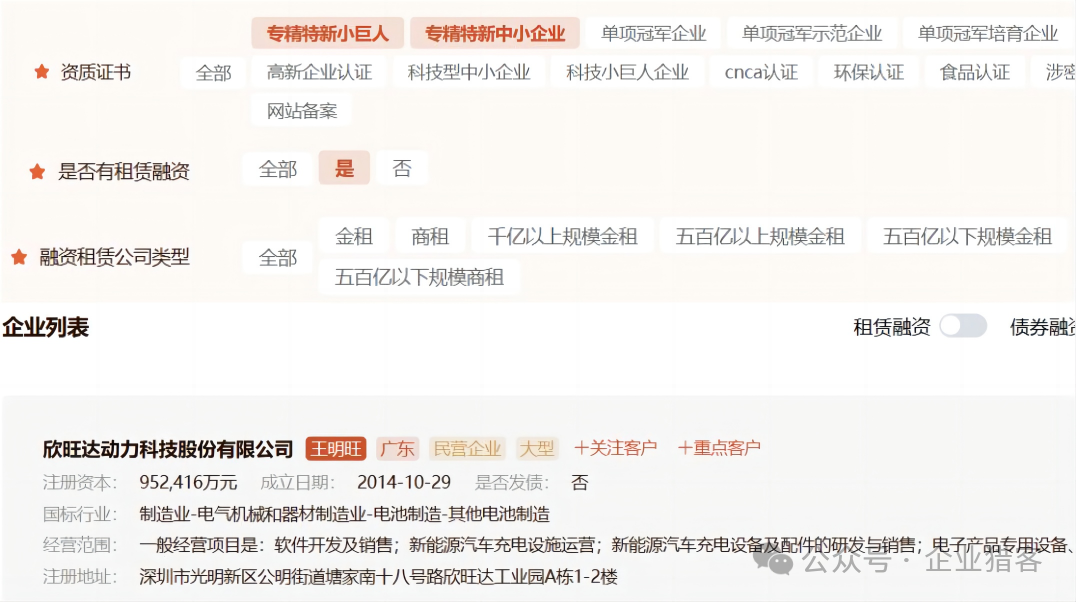Select the 商租 company type
Screen dimensions: 1076x602
(430, 236)
